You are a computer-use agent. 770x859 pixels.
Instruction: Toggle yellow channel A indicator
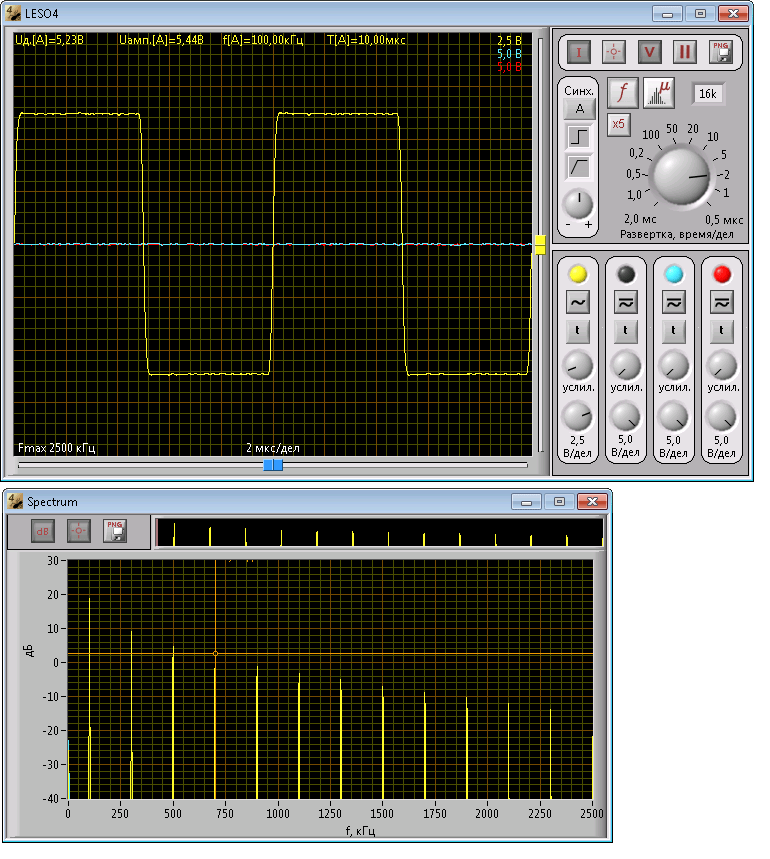[x=578, y=274]
